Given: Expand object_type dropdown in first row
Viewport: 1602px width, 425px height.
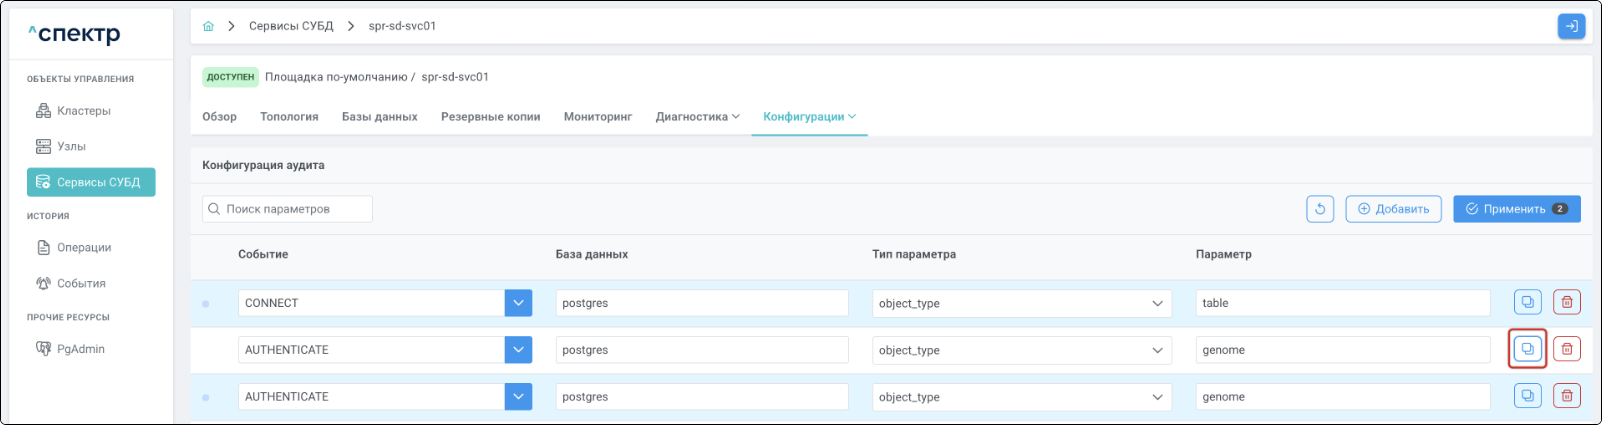Looking at the screenshot, I should point(1157,303).
